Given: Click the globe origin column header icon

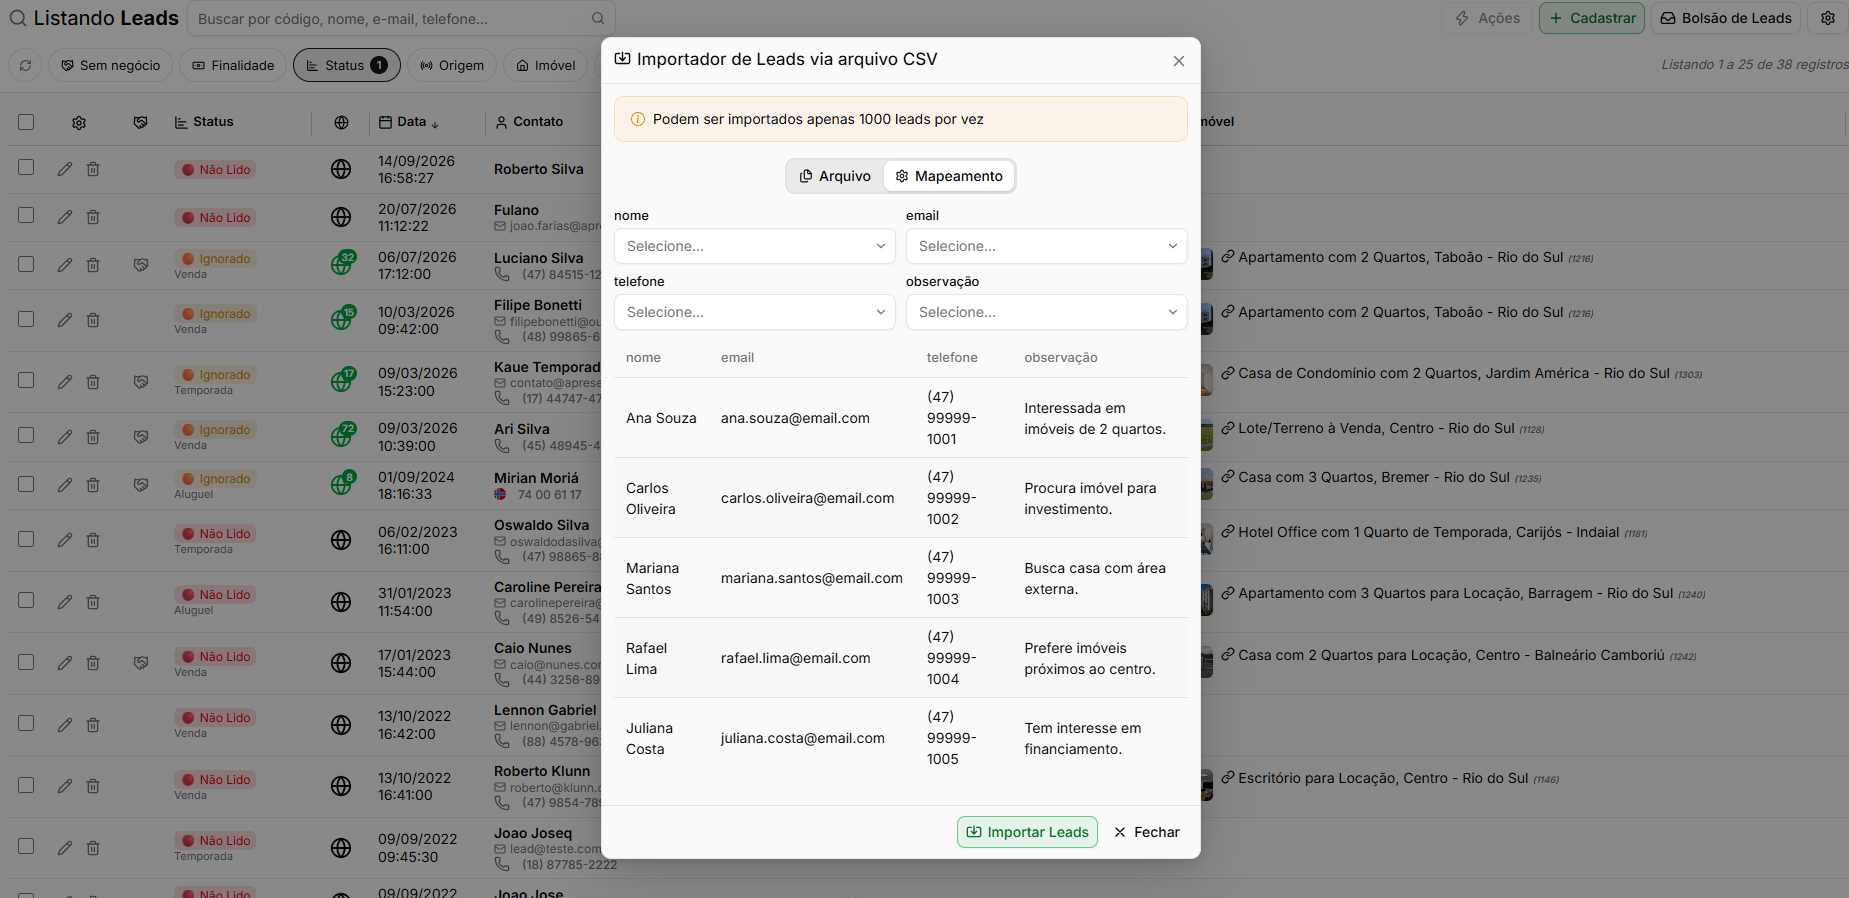Looking at the screenshot, I should (341, 122).
